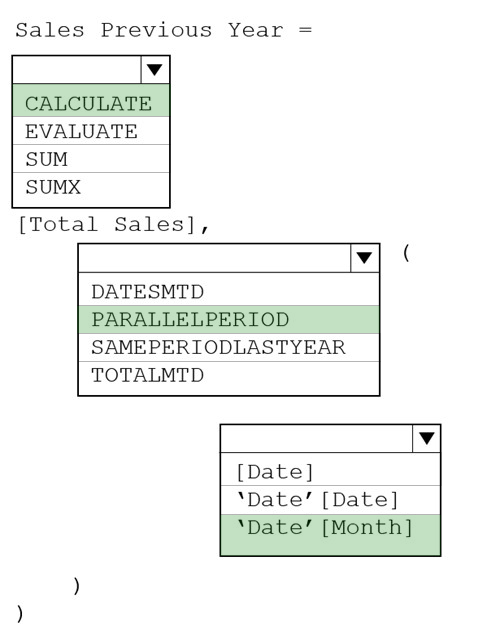Click the empty second combo box field

point(215,258)
